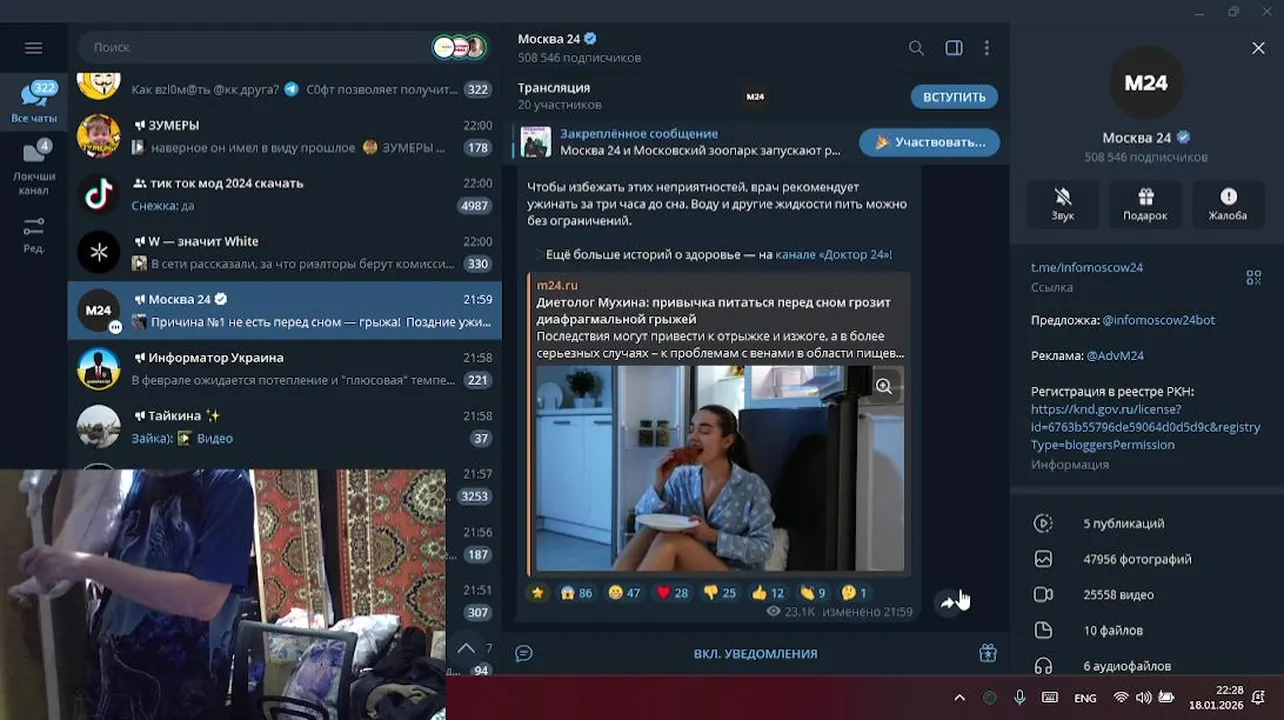Open the three-dot channel options menu
Viewport: 1284px width, 720px height.
pyautogui.click(x=987, y=48)
